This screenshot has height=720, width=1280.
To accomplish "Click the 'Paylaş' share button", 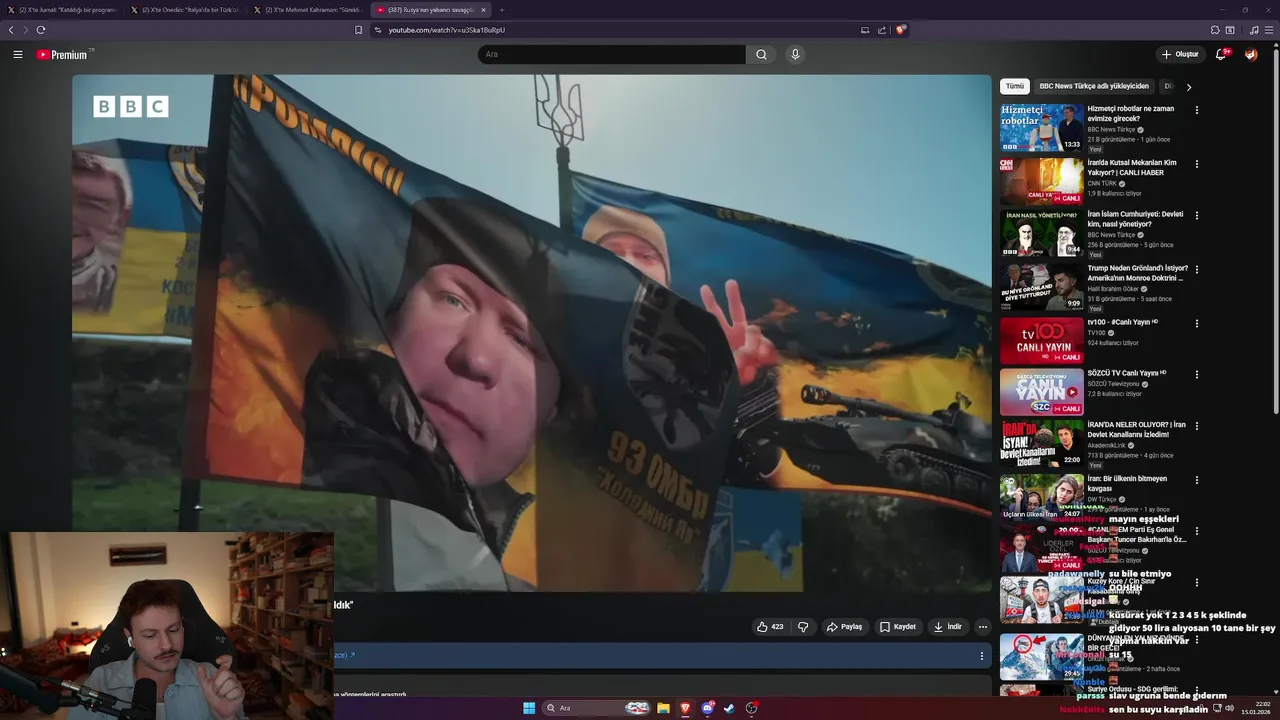I will pos(844,627).
